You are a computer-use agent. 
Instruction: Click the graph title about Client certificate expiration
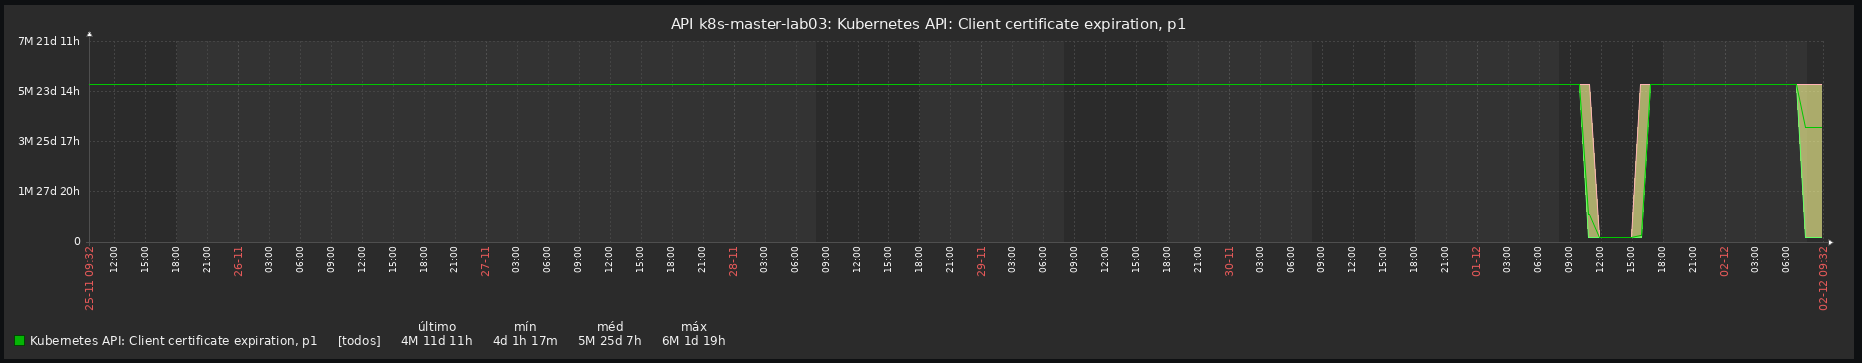point(928,24)
